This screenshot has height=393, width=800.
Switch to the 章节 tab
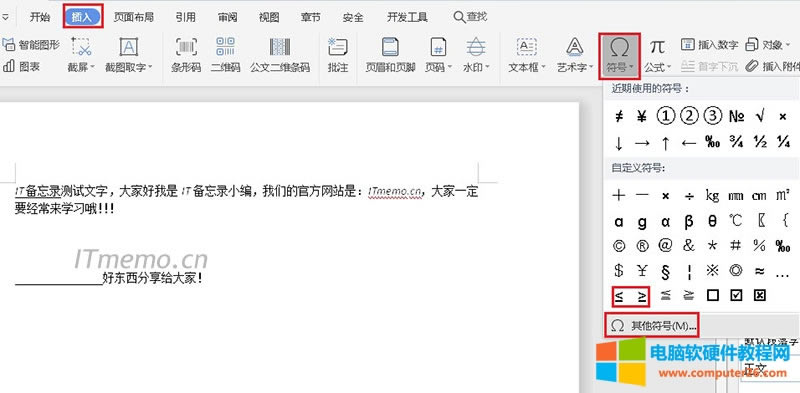(x=311, y=17)
